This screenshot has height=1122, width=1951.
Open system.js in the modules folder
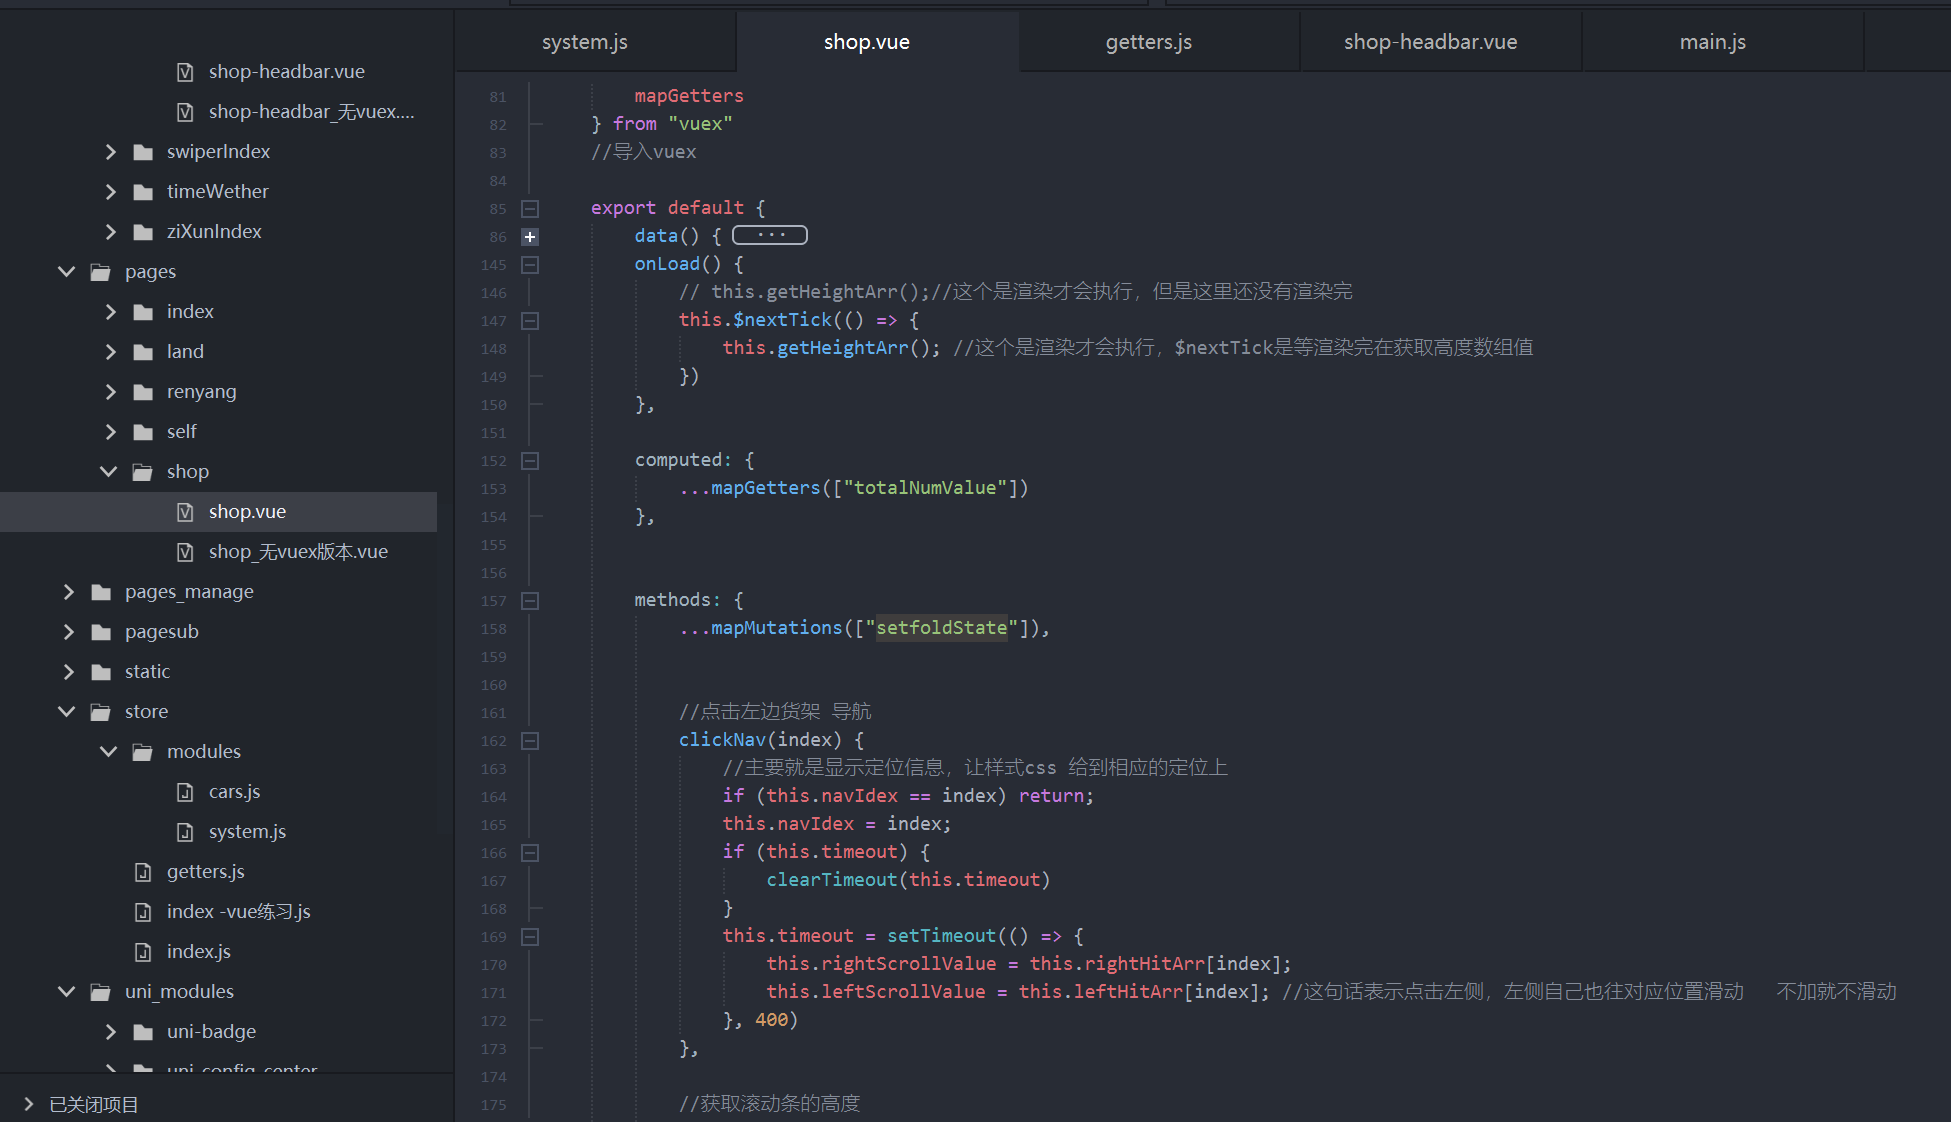(247, 832)
